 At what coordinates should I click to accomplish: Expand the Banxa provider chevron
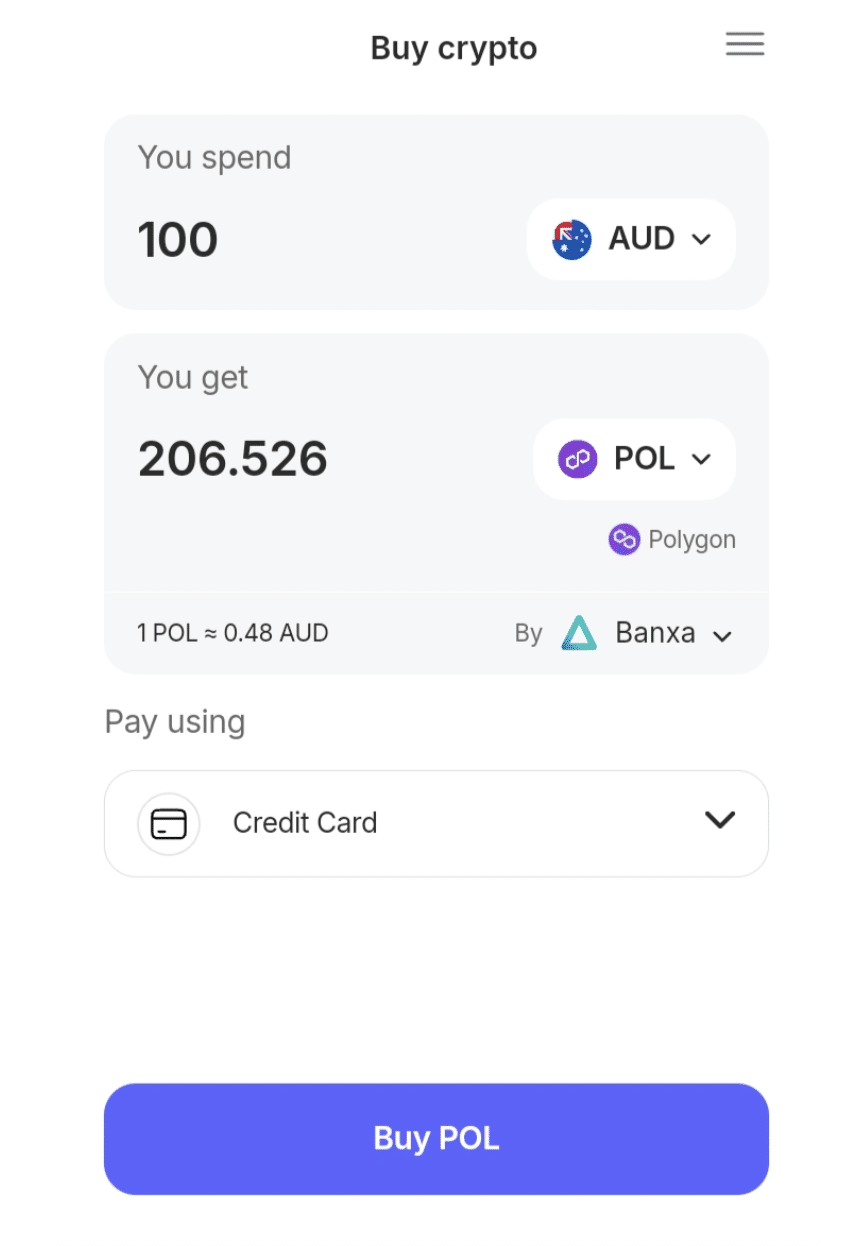coord(722,636)
